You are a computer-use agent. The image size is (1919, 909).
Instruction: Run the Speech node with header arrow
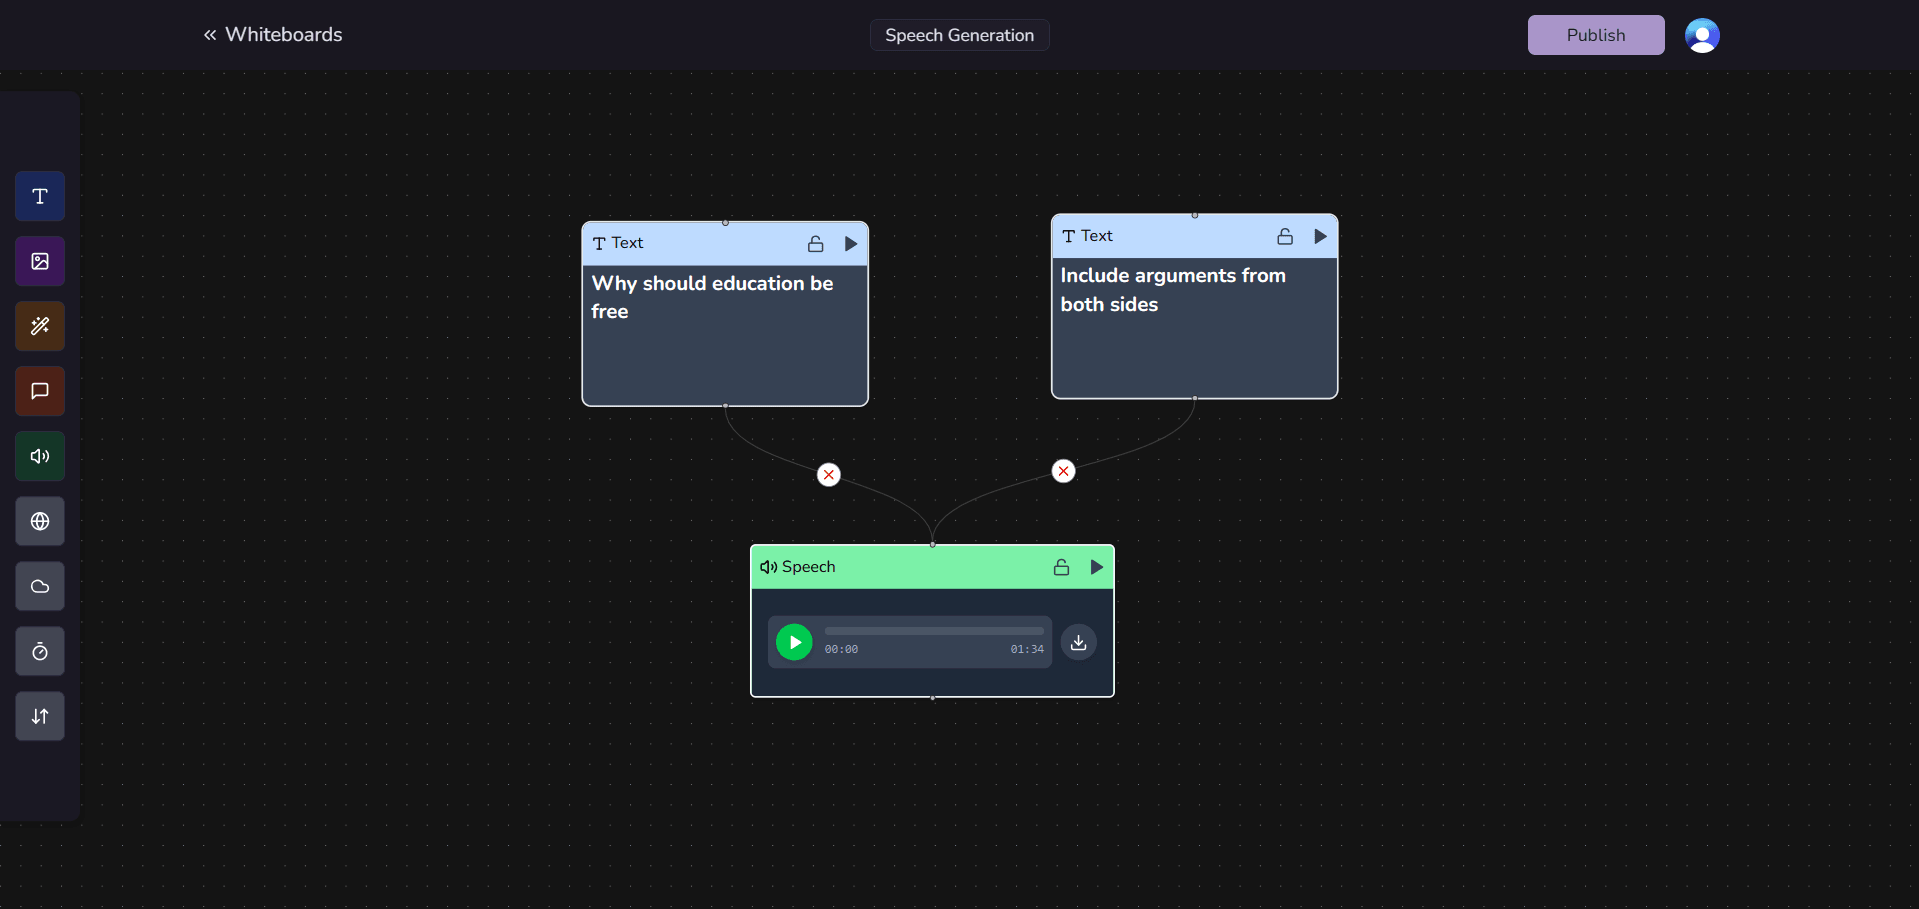point(1096,567)
